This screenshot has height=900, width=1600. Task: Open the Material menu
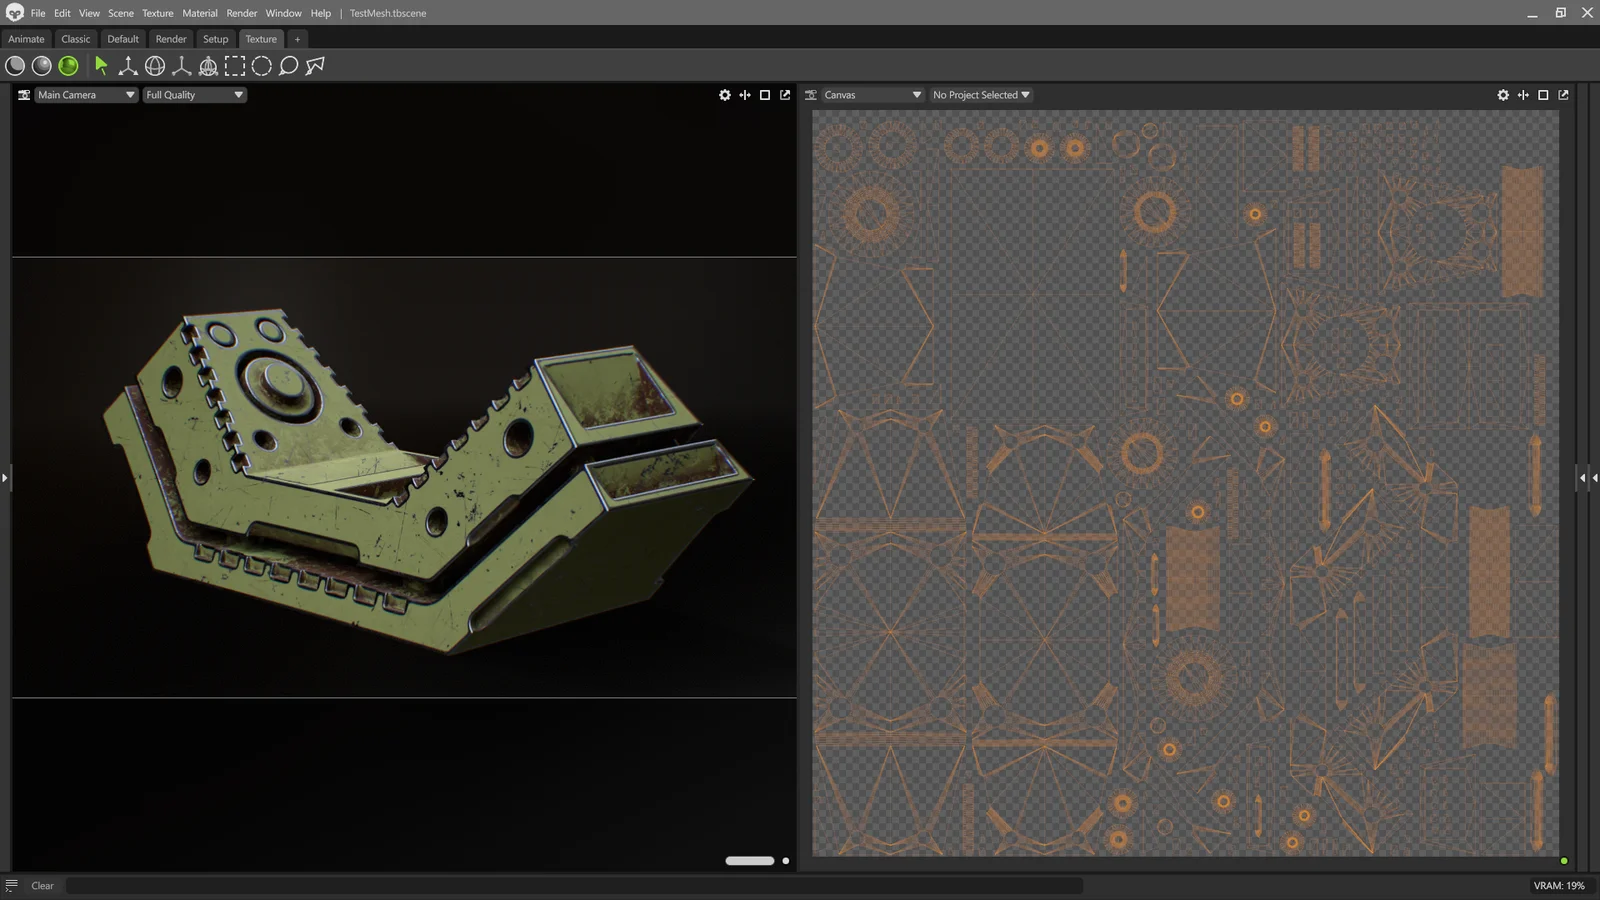[x=199, y=13]
